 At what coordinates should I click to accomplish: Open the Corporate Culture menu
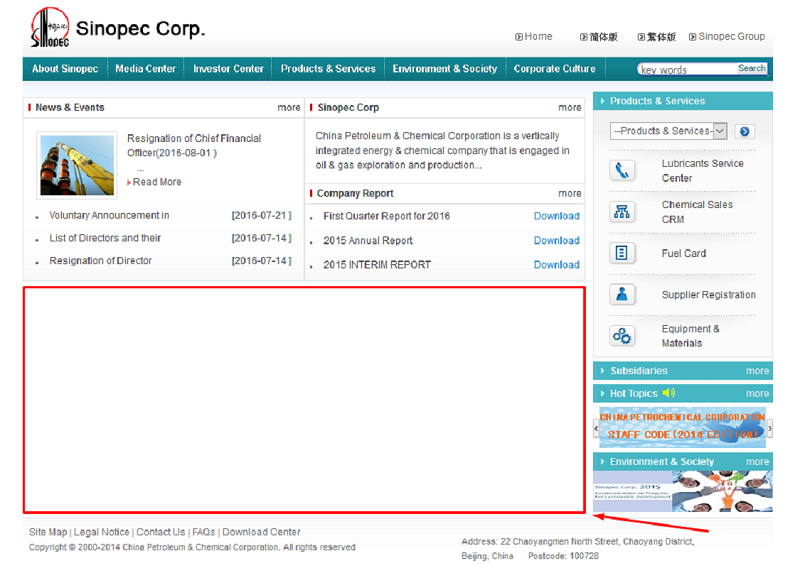click(555, 69)
